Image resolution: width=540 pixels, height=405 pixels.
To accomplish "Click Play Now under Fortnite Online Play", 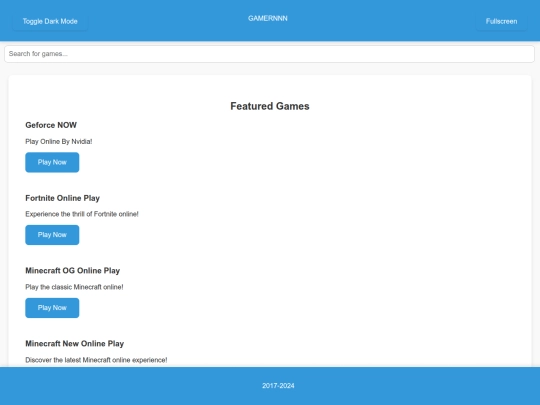I will (52, 235).
